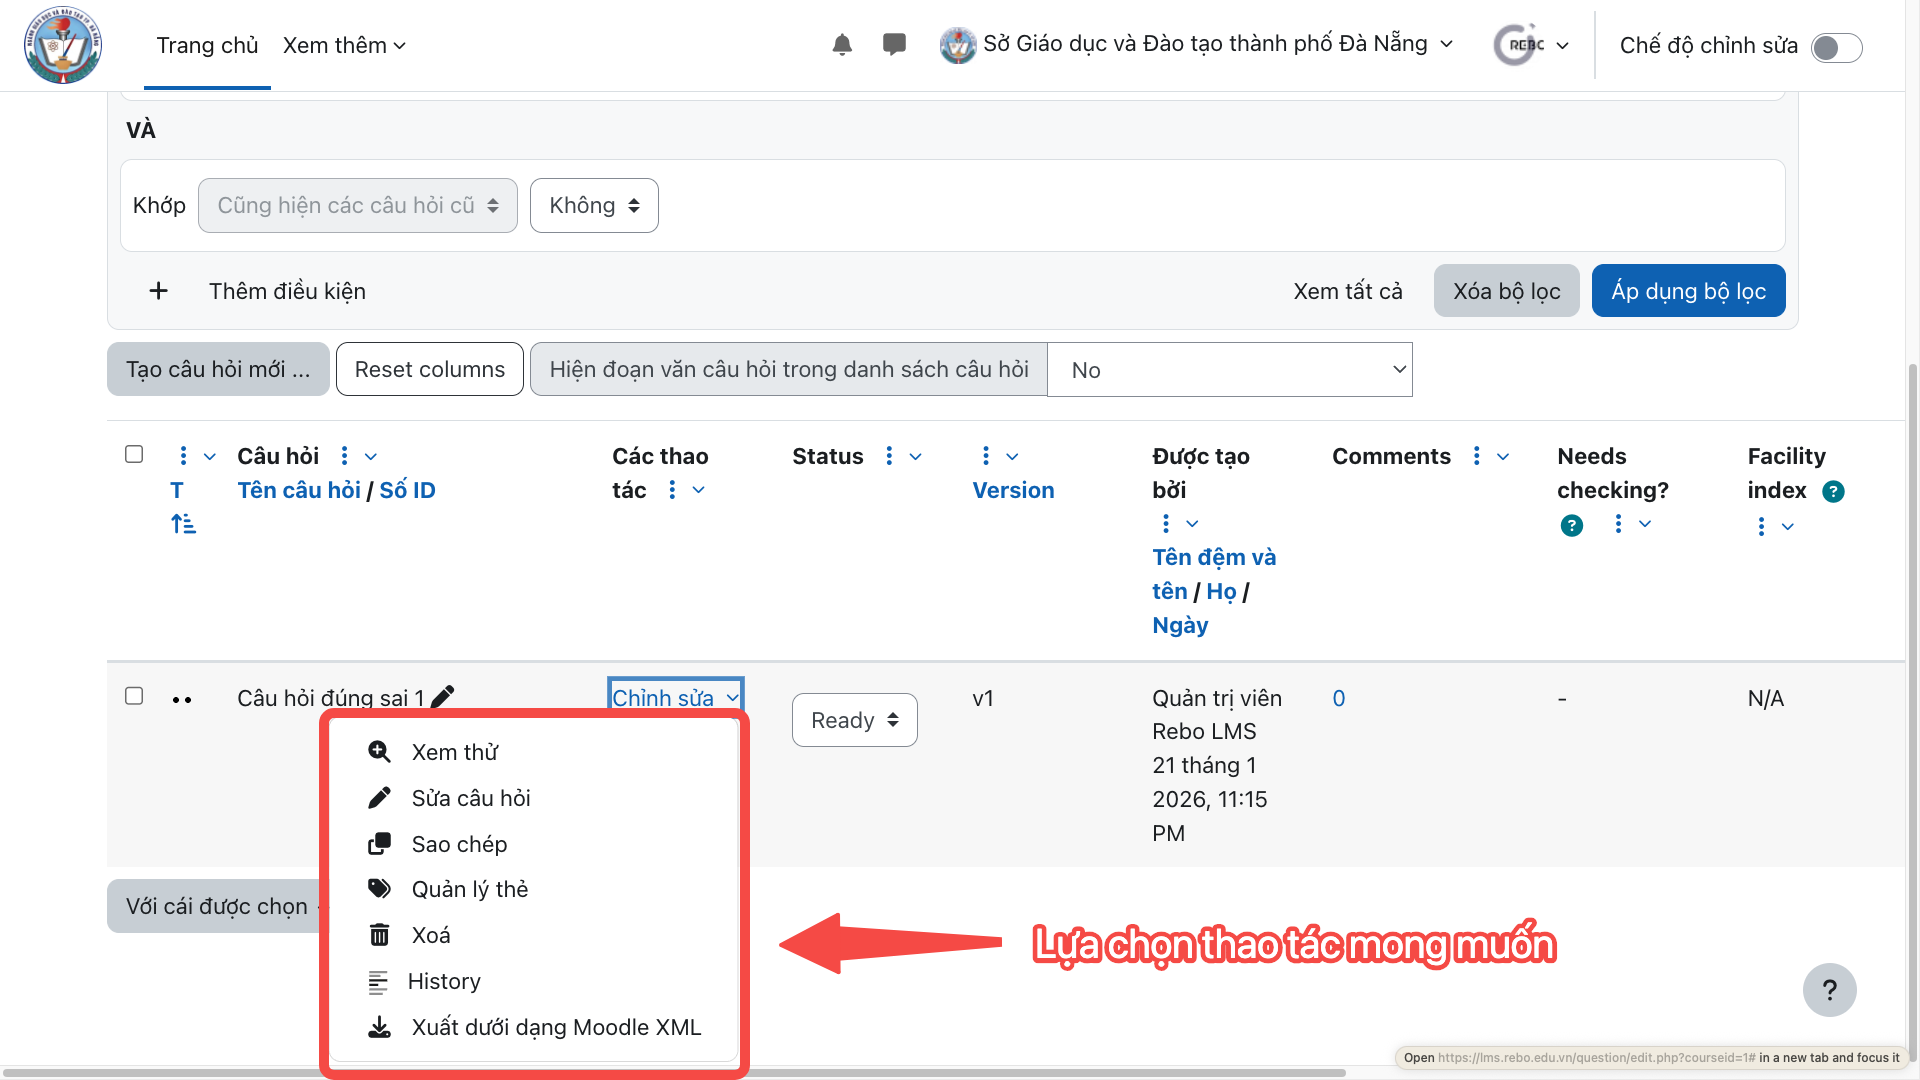Go to Trang chủ tab
The width and height of the screenshot is (1920, 1080).
pyautogui.click(x=207, y=45)
